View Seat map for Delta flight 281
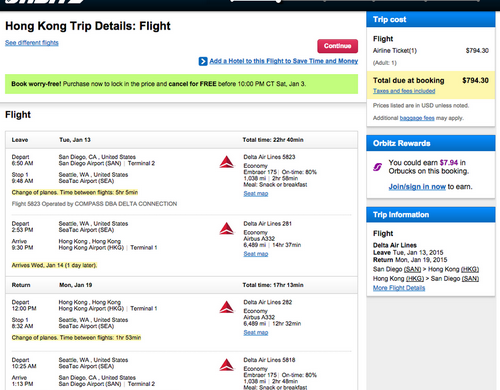This screenshot has height=390, width=500. point(256,254)
